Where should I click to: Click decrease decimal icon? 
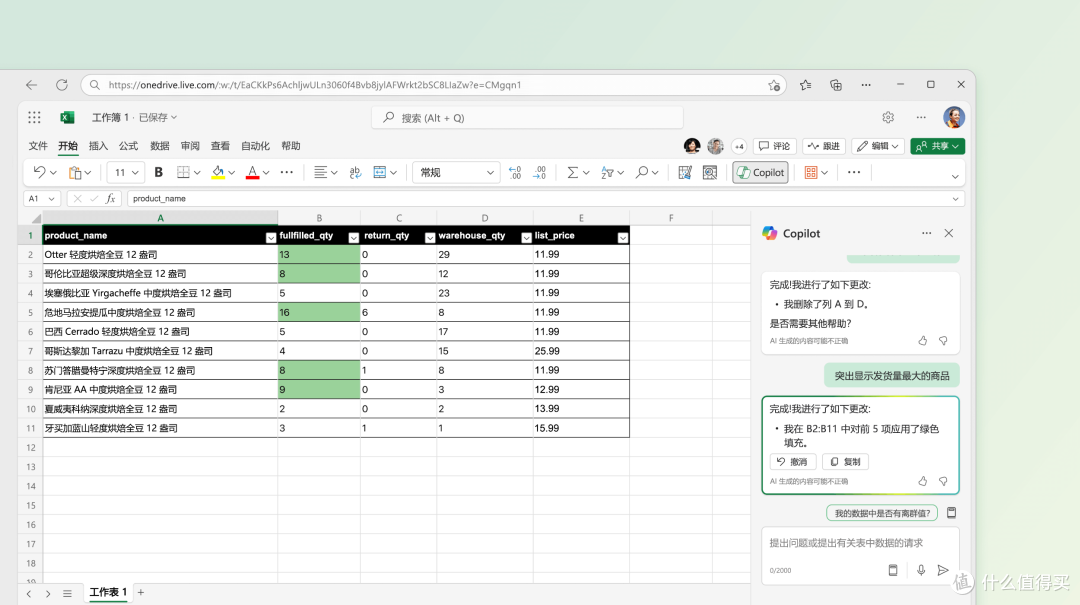pyautogui.click(x=540, y=172)
